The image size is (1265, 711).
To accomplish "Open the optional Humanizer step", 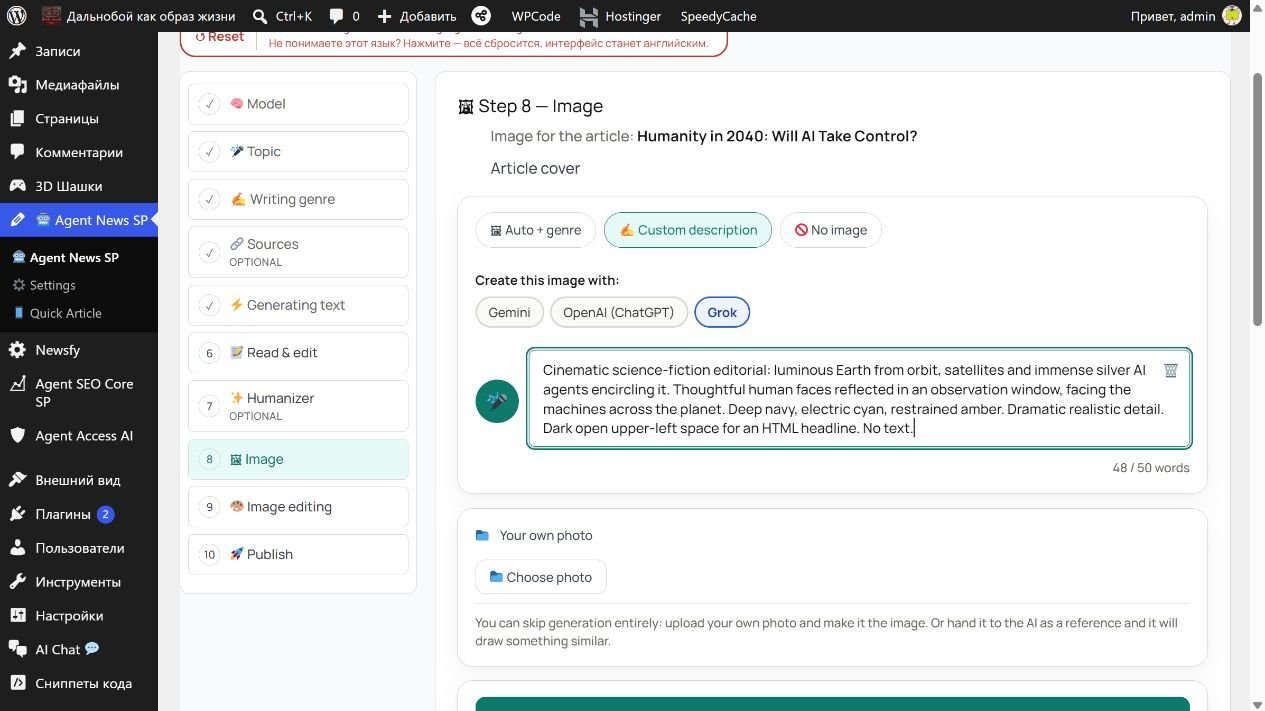I will pos(298,406).
